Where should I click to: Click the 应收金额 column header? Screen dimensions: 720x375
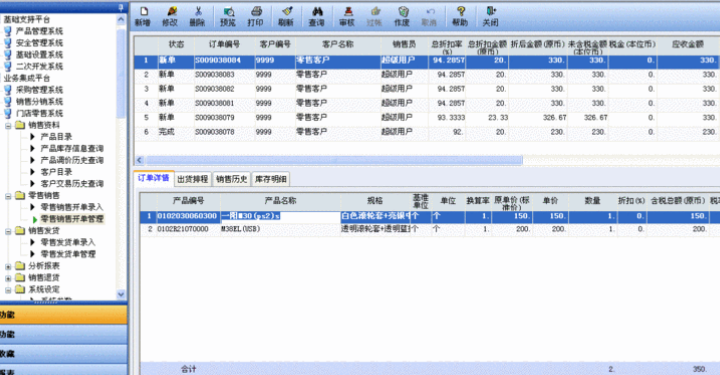point(687,45)
